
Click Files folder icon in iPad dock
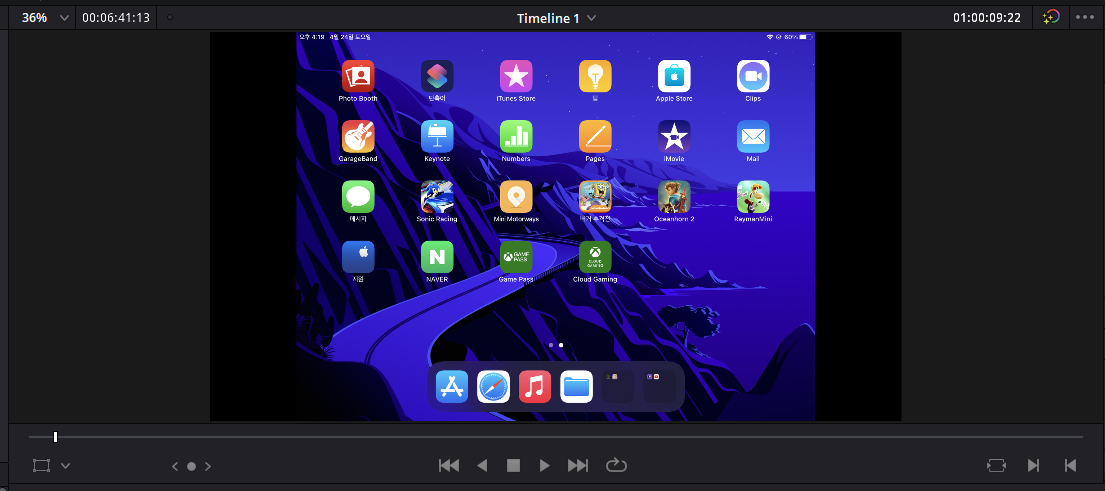click(576, 387)
